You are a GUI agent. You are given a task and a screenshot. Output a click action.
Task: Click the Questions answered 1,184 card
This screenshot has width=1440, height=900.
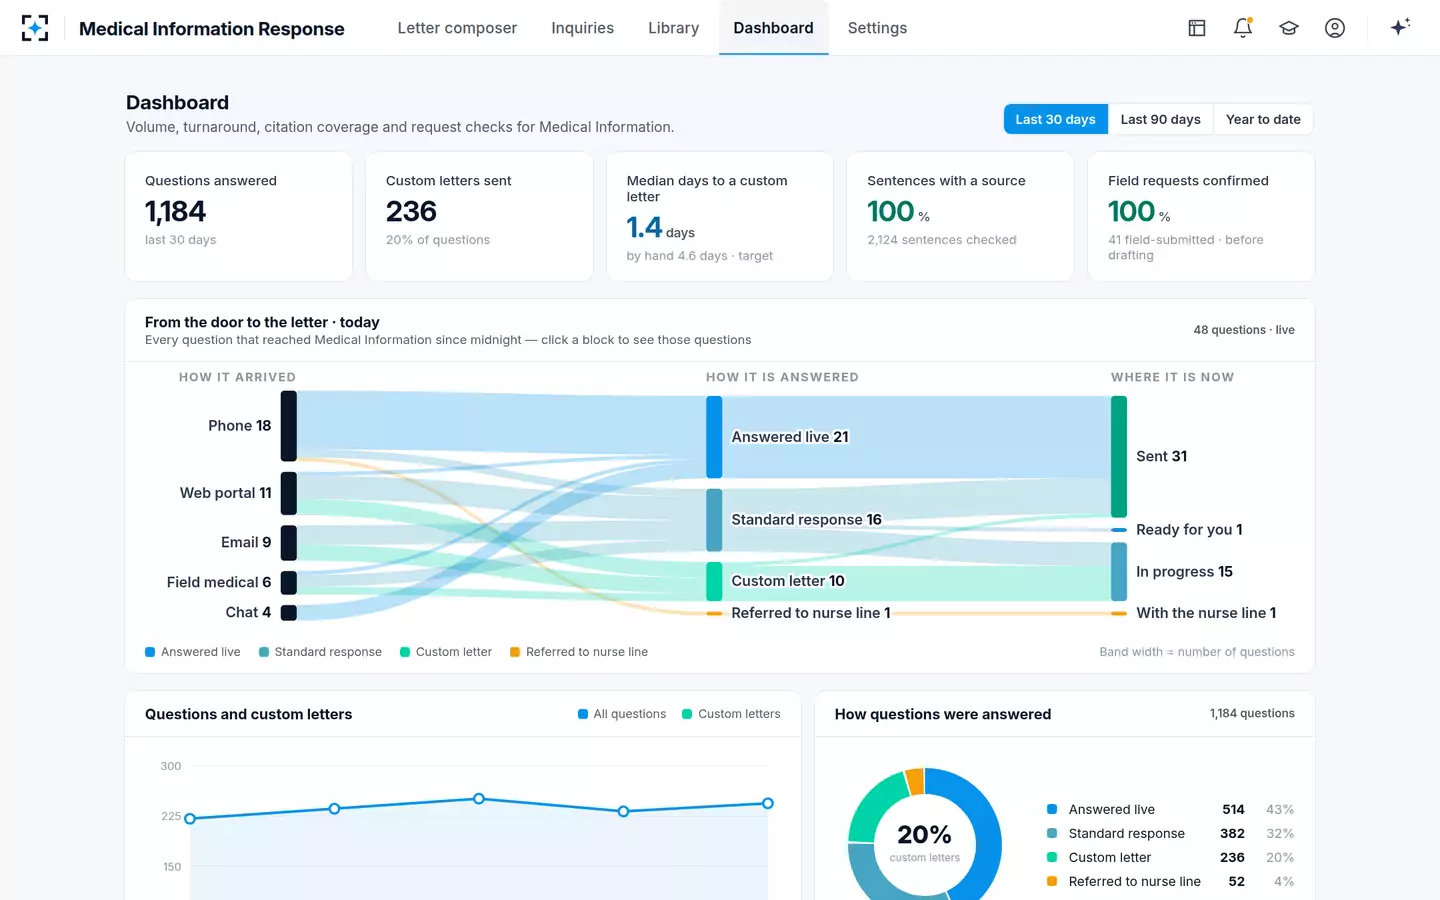coord(238,216)
